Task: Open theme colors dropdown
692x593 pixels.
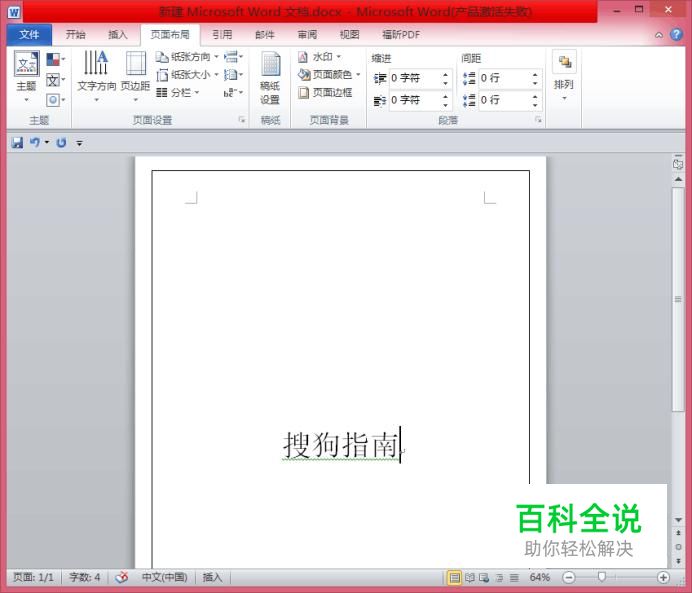Action: coord(56,59)
